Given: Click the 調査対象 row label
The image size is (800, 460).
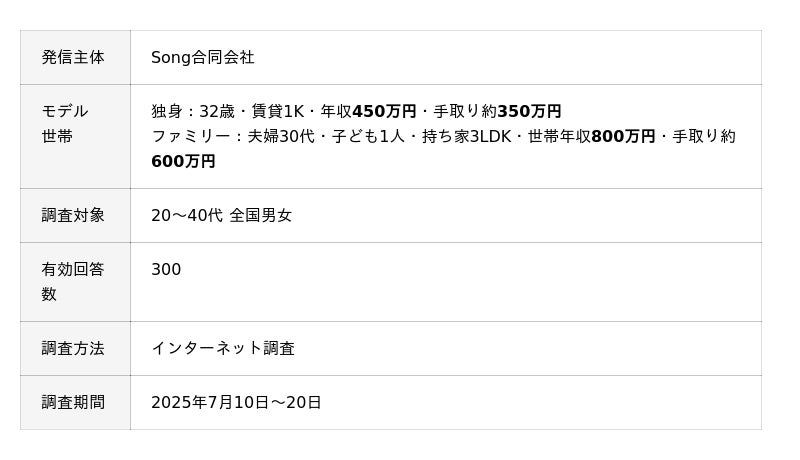Looking at the screenshot, I should pyautogui.click(x=73, y=215).
